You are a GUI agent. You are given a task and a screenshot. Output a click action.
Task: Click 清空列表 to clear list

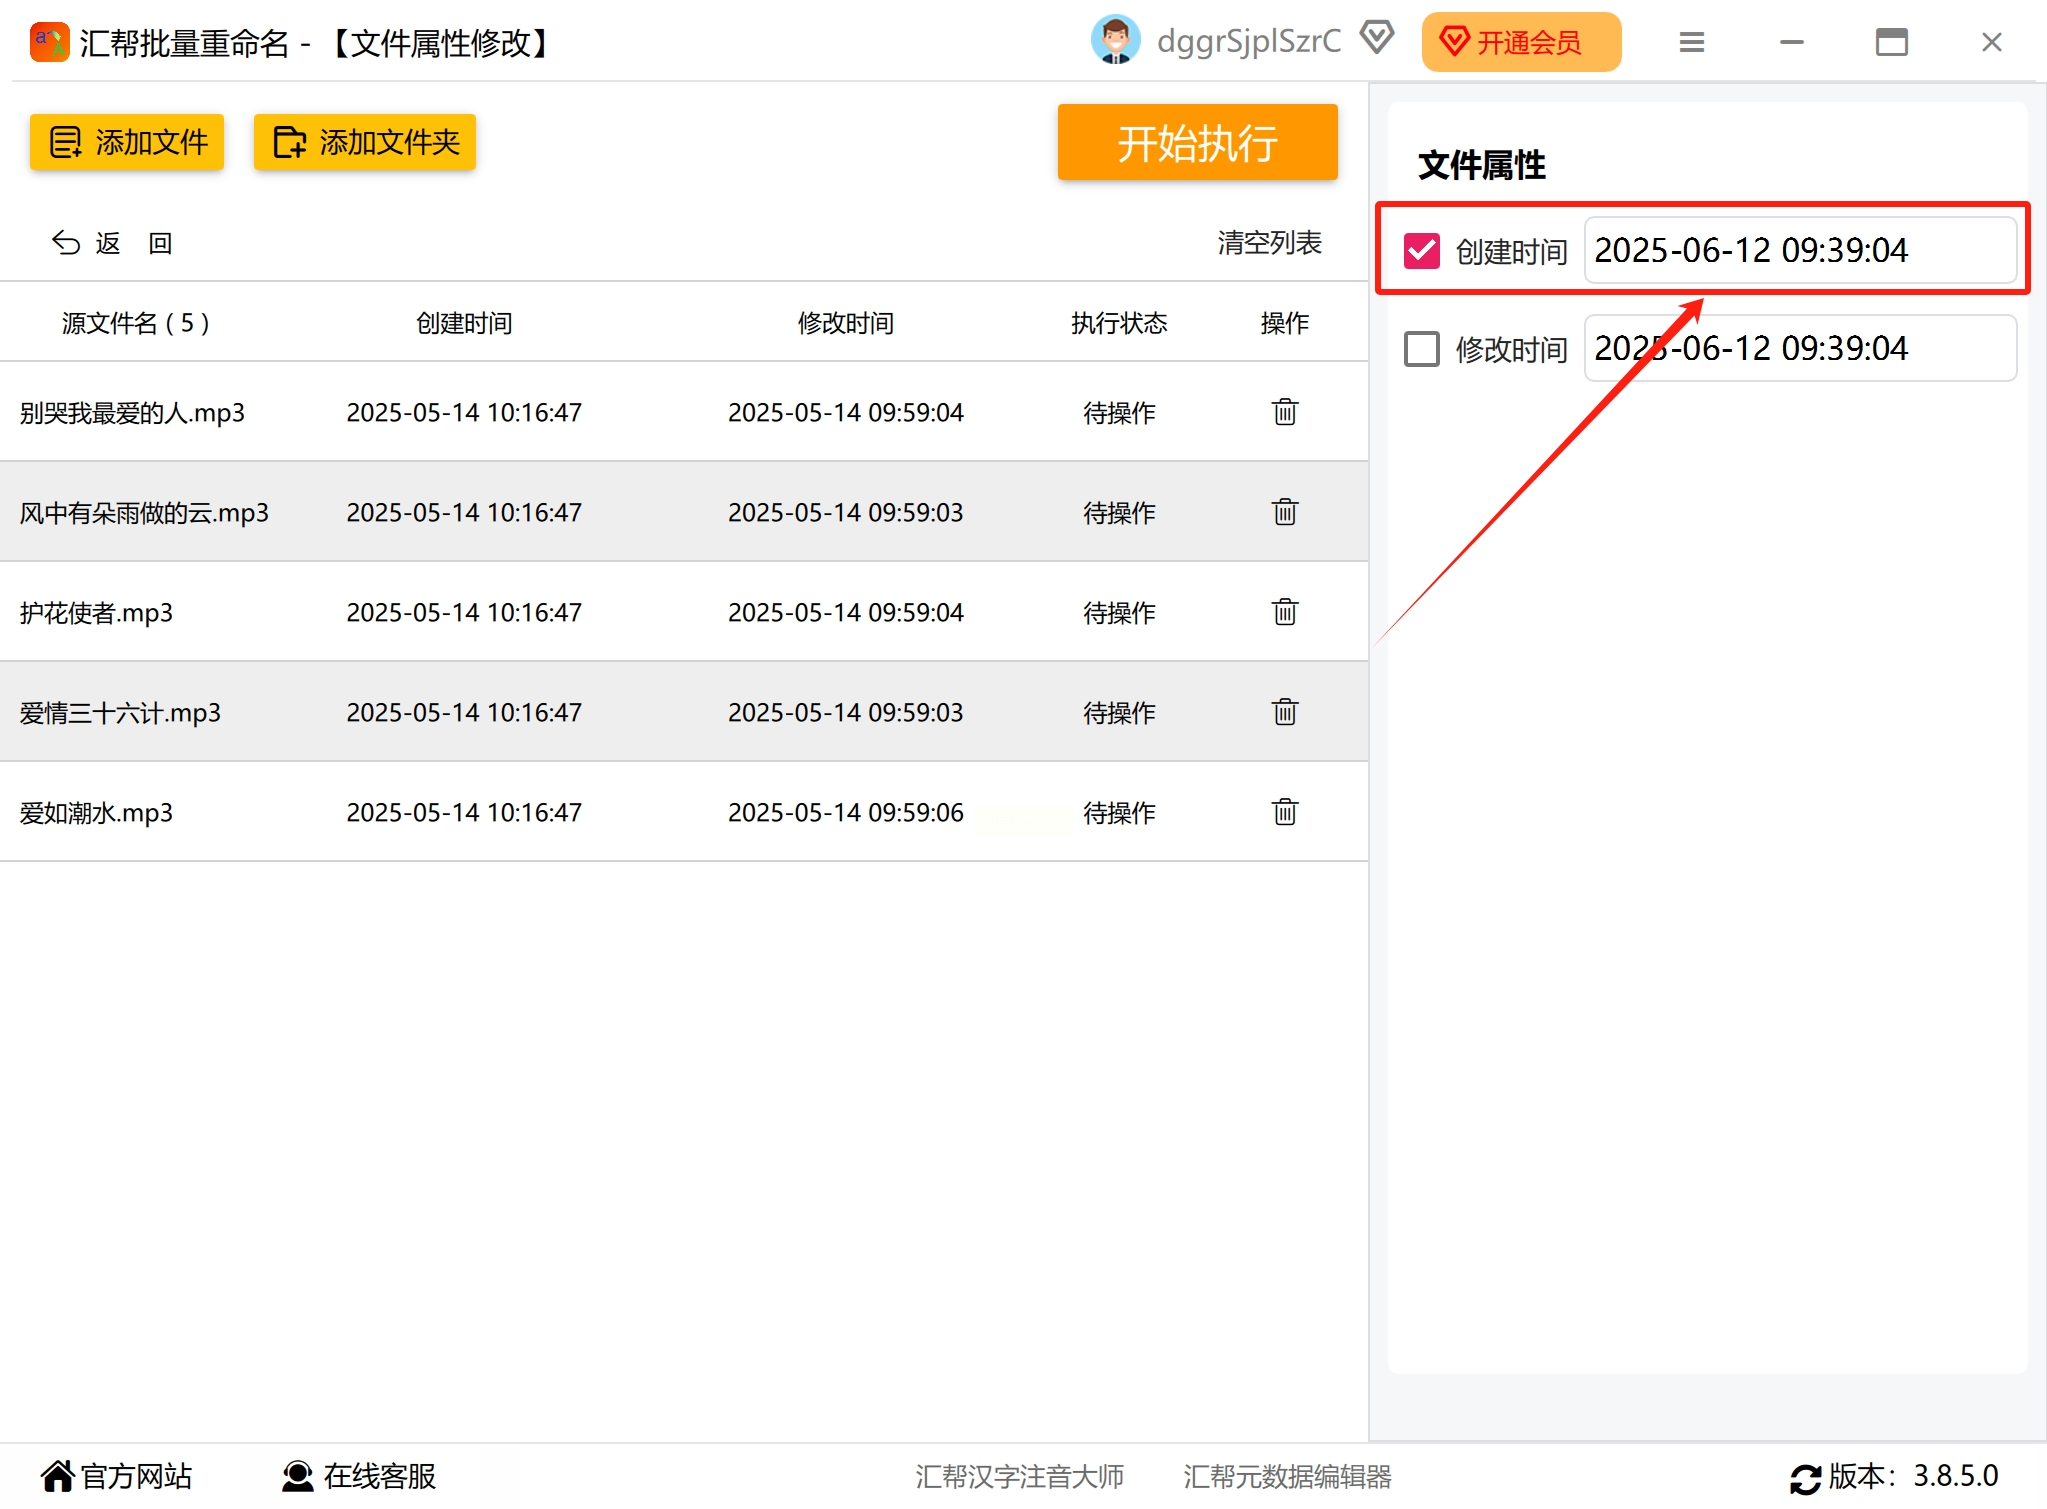point(1268,243)
